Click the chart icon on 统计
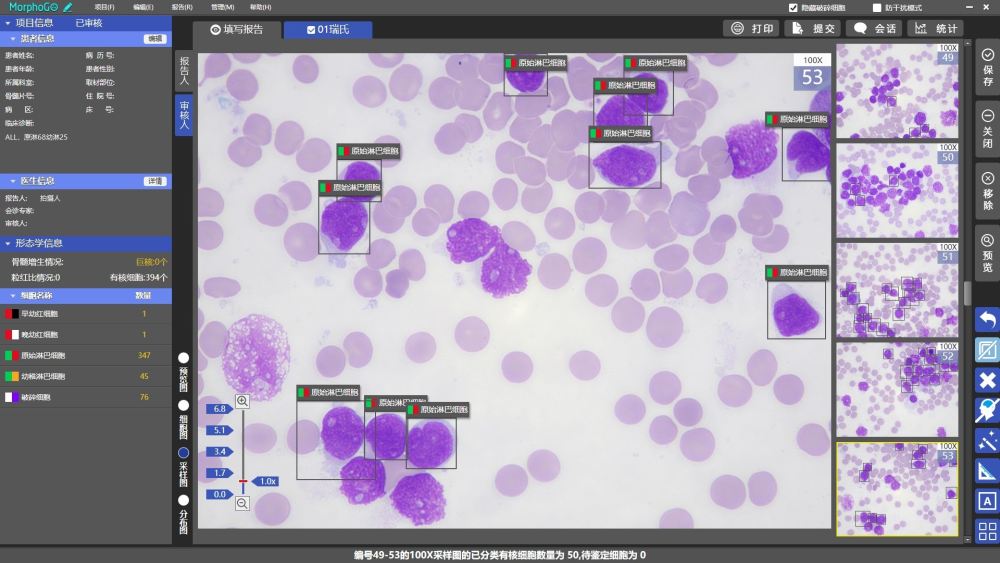Viewport: 1000px width, 563px height. tap(921, 28)
